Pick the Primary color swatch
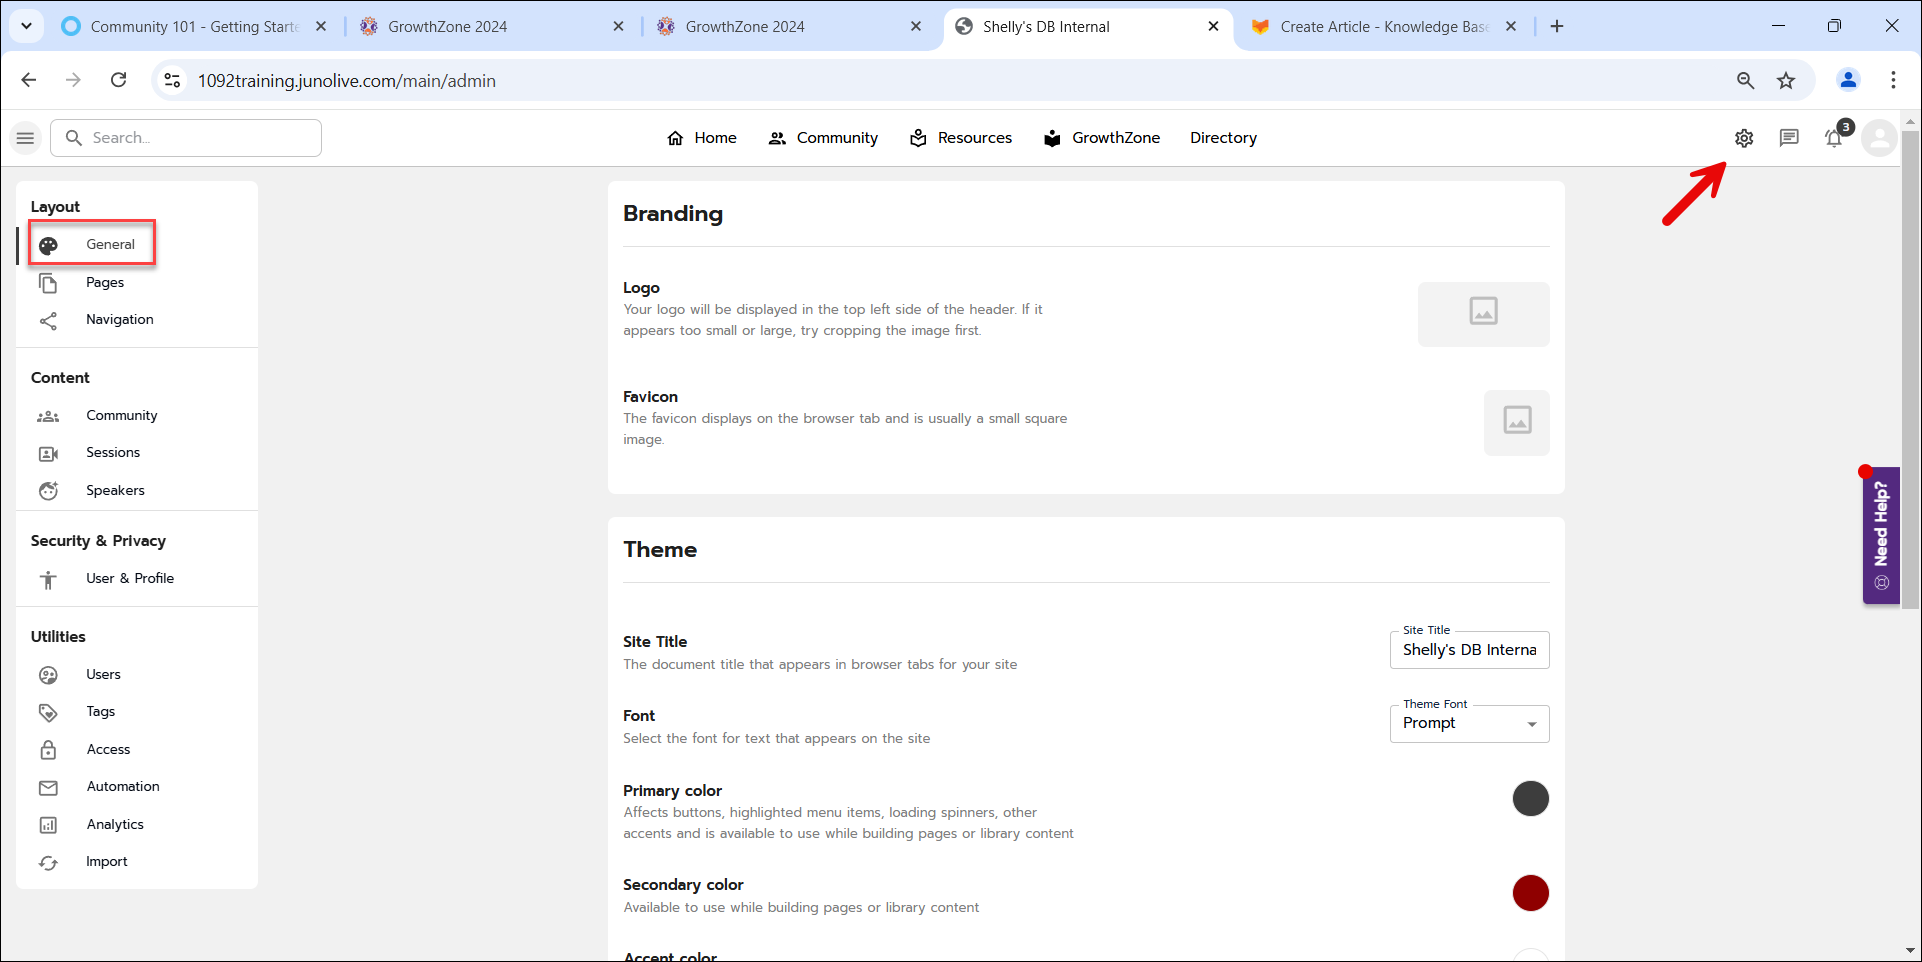The height and width of the screenshot is (962, 1922). pyautogui.click(x=1530, y=799)
